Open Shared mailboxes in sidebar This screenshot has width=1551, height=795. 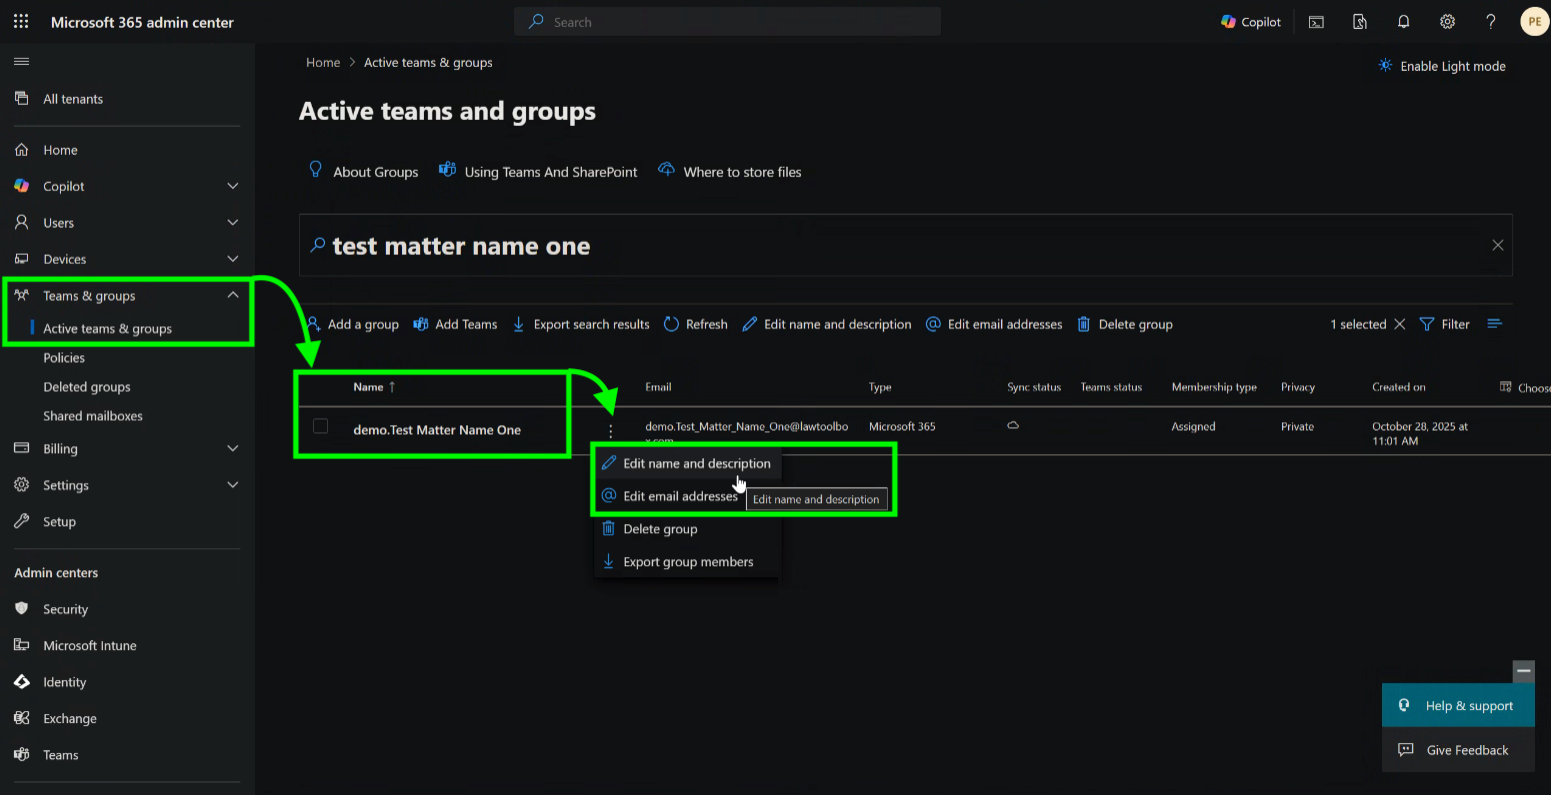[x=93, y=416]
